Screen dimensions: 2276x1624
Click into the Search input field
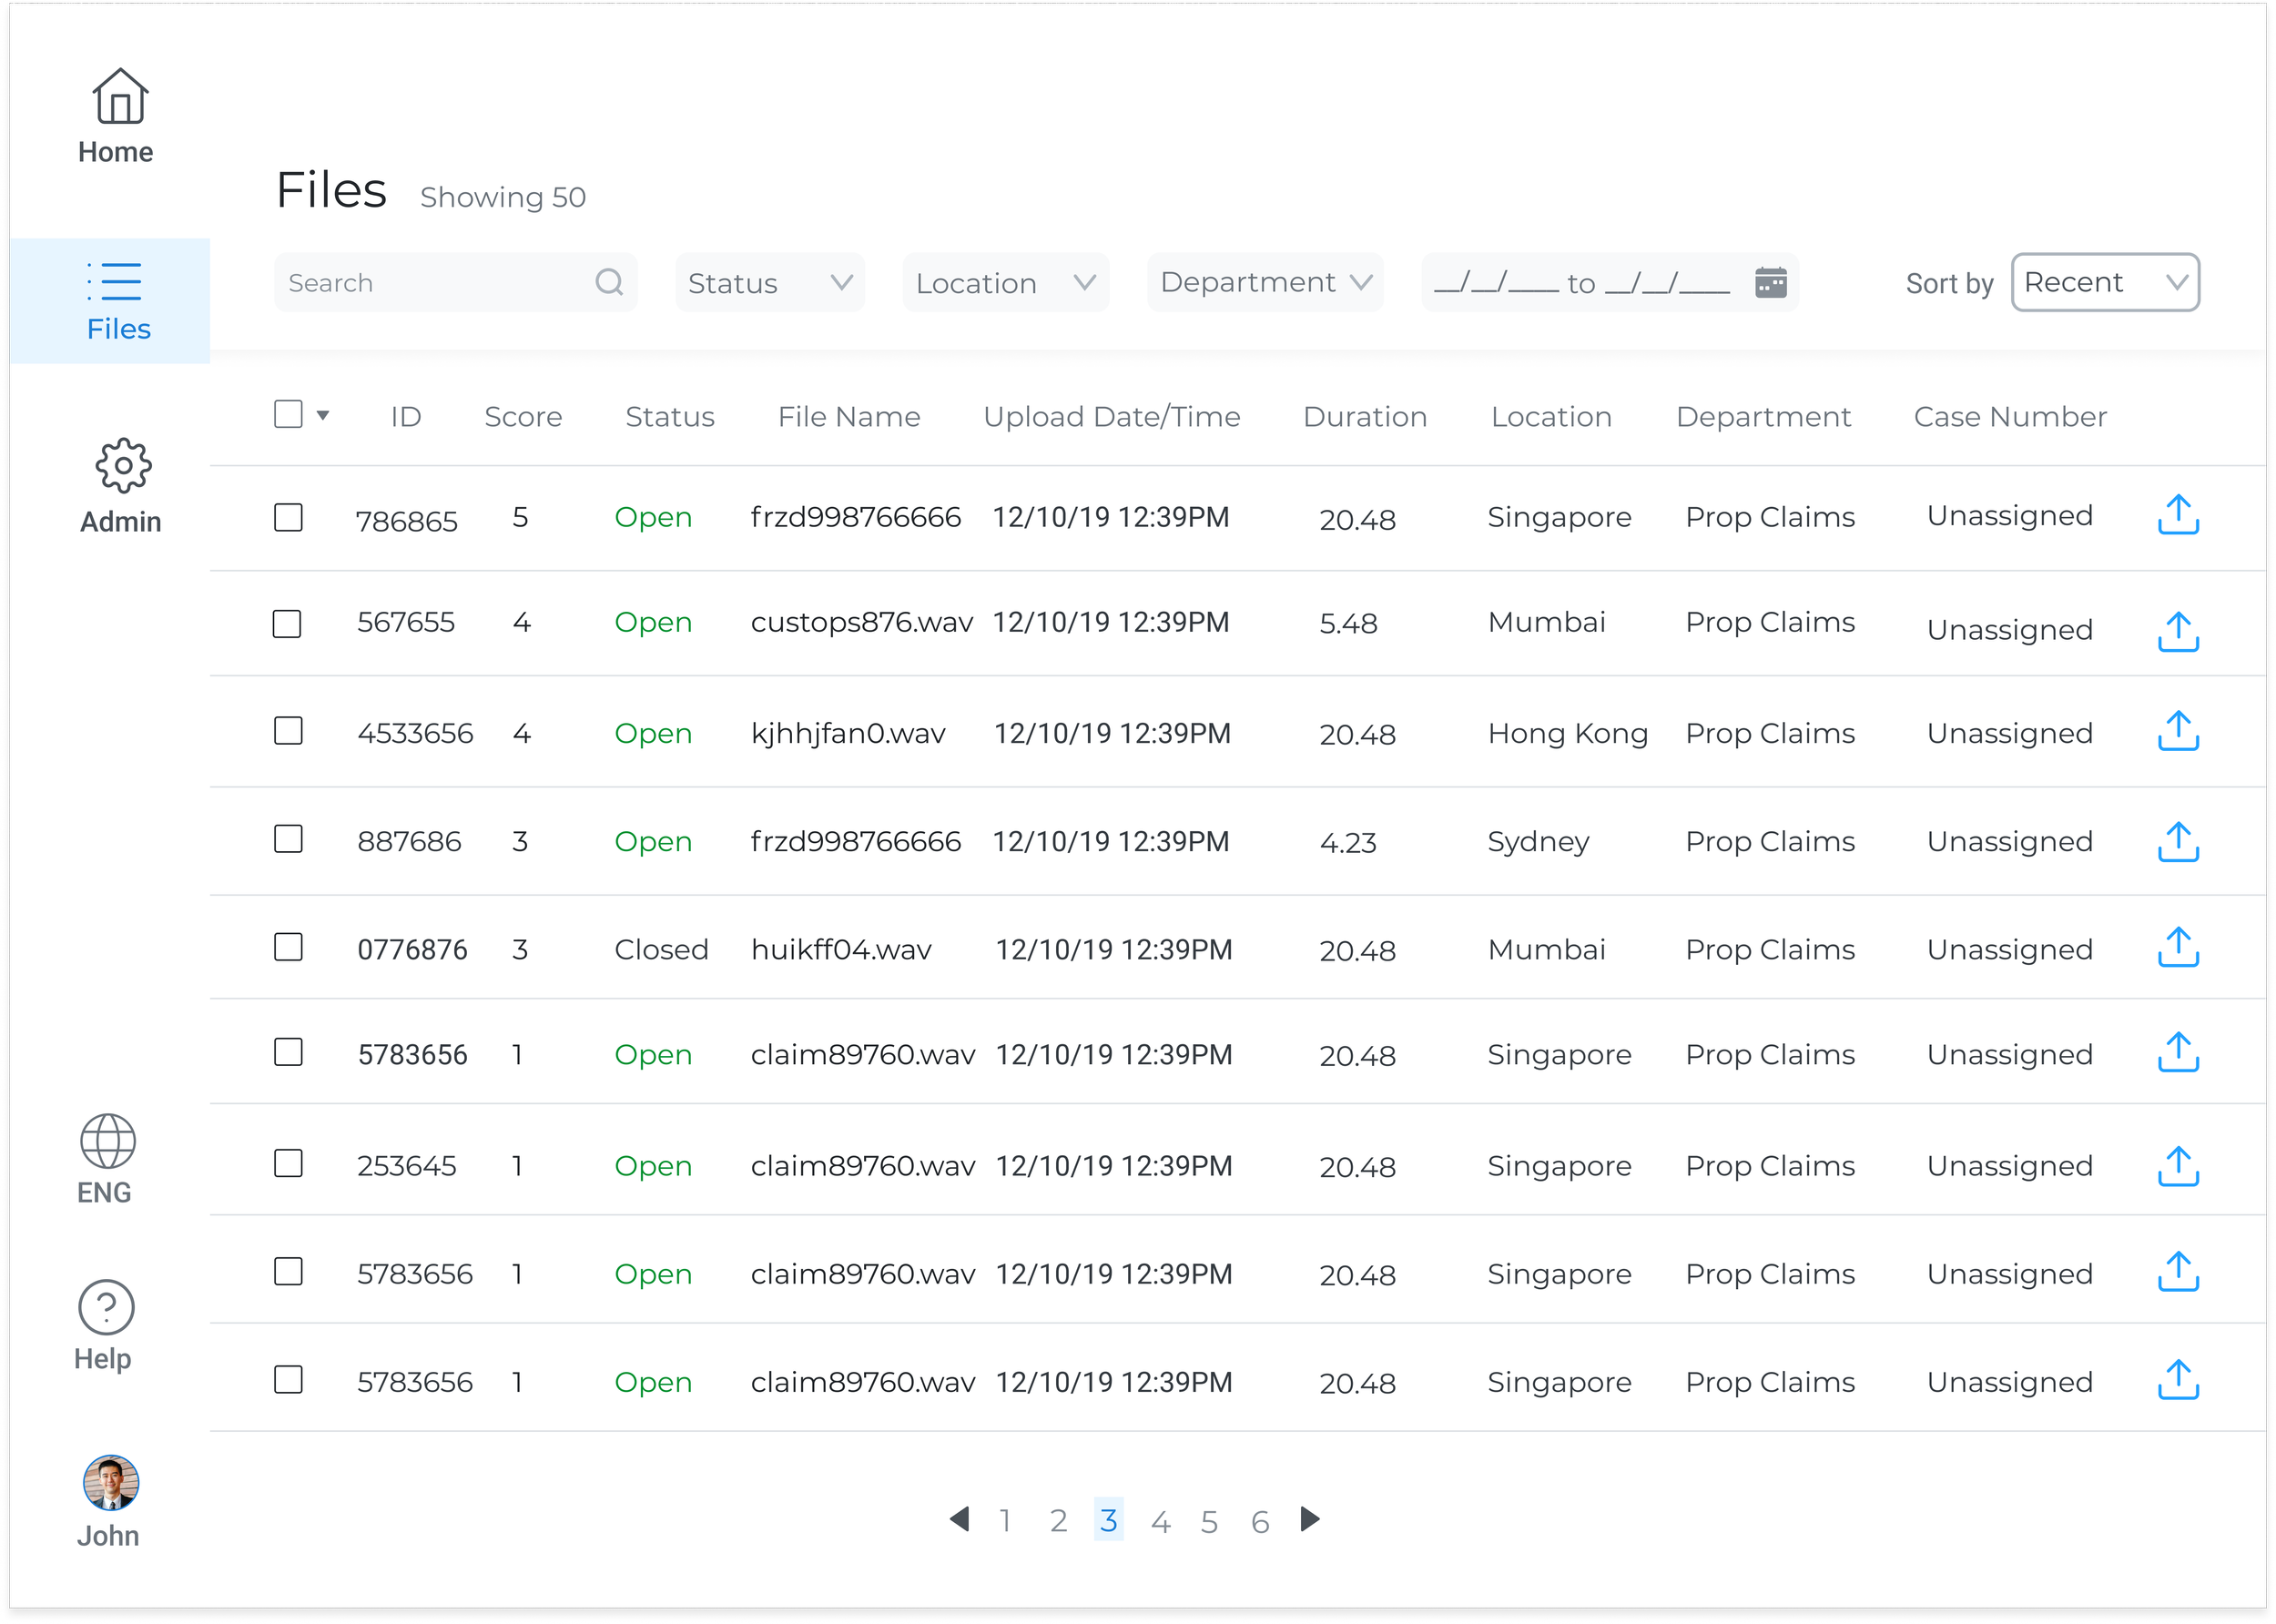pos(435,283)
